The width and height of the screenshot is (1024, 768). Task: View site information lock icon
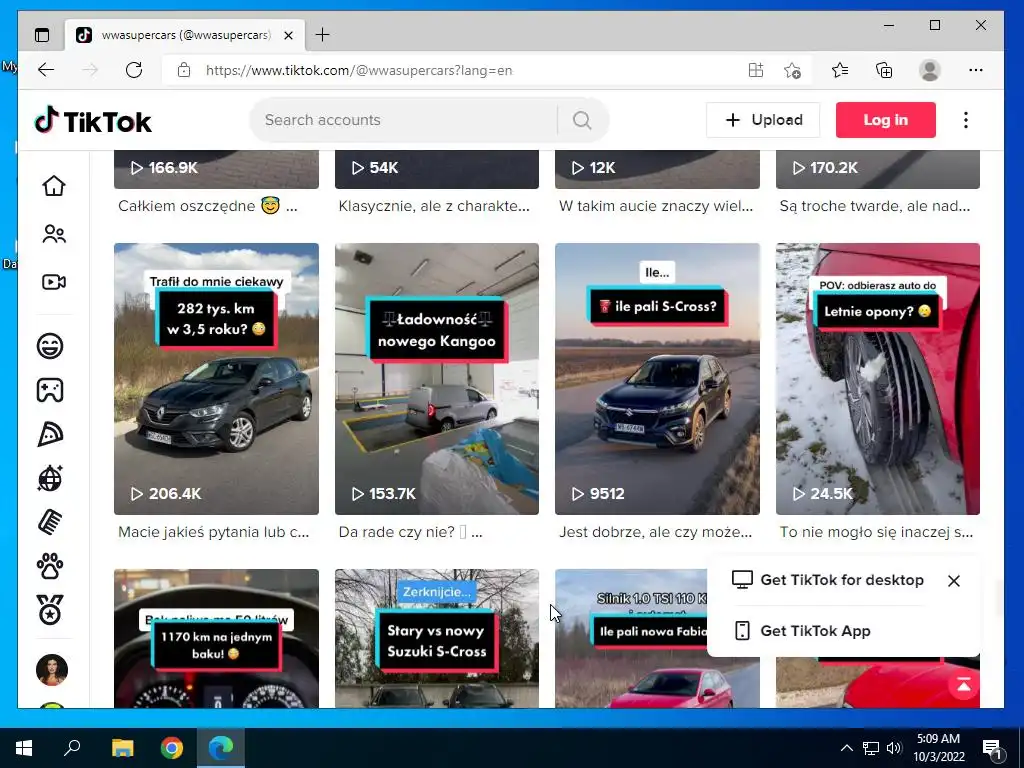(x=184, y=70)
